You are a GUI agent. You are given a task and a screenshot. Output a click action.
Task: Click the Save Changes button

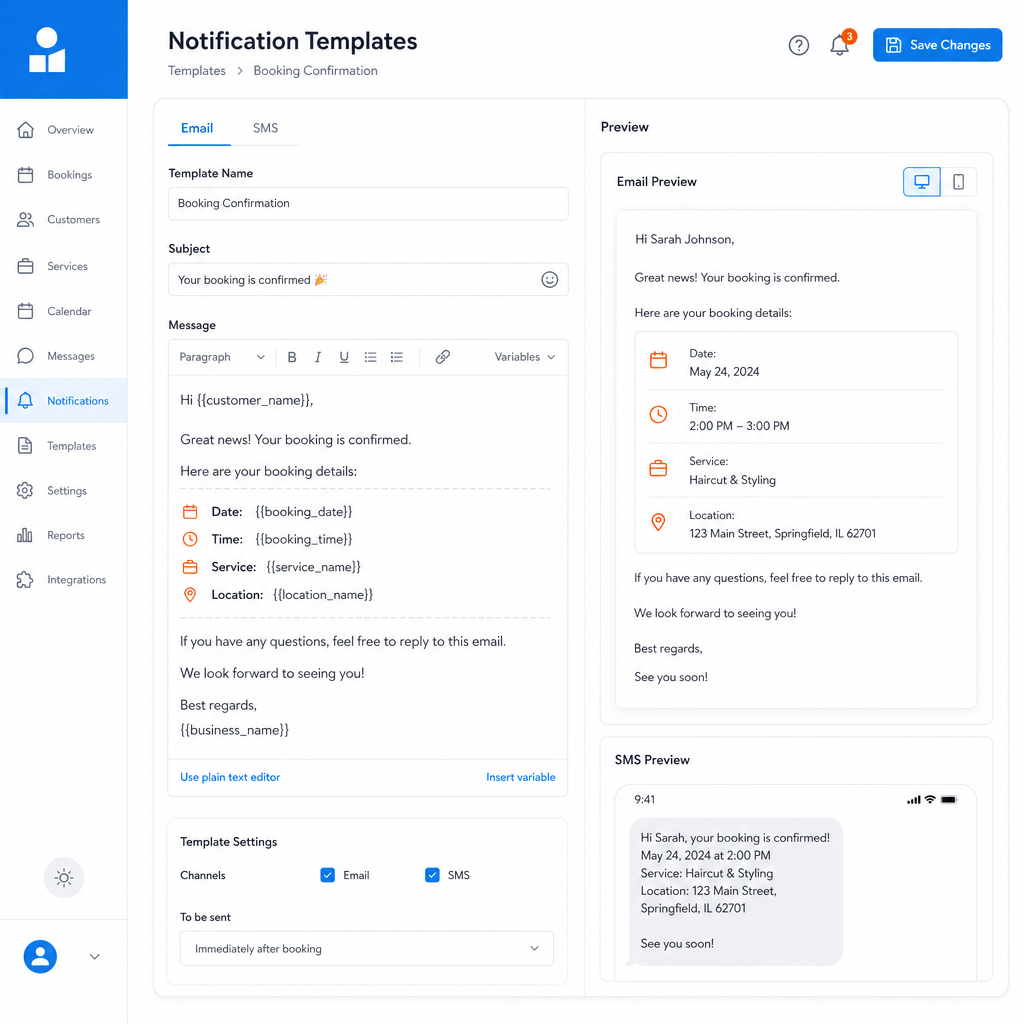pyautogui.click(x=937, y=45)
